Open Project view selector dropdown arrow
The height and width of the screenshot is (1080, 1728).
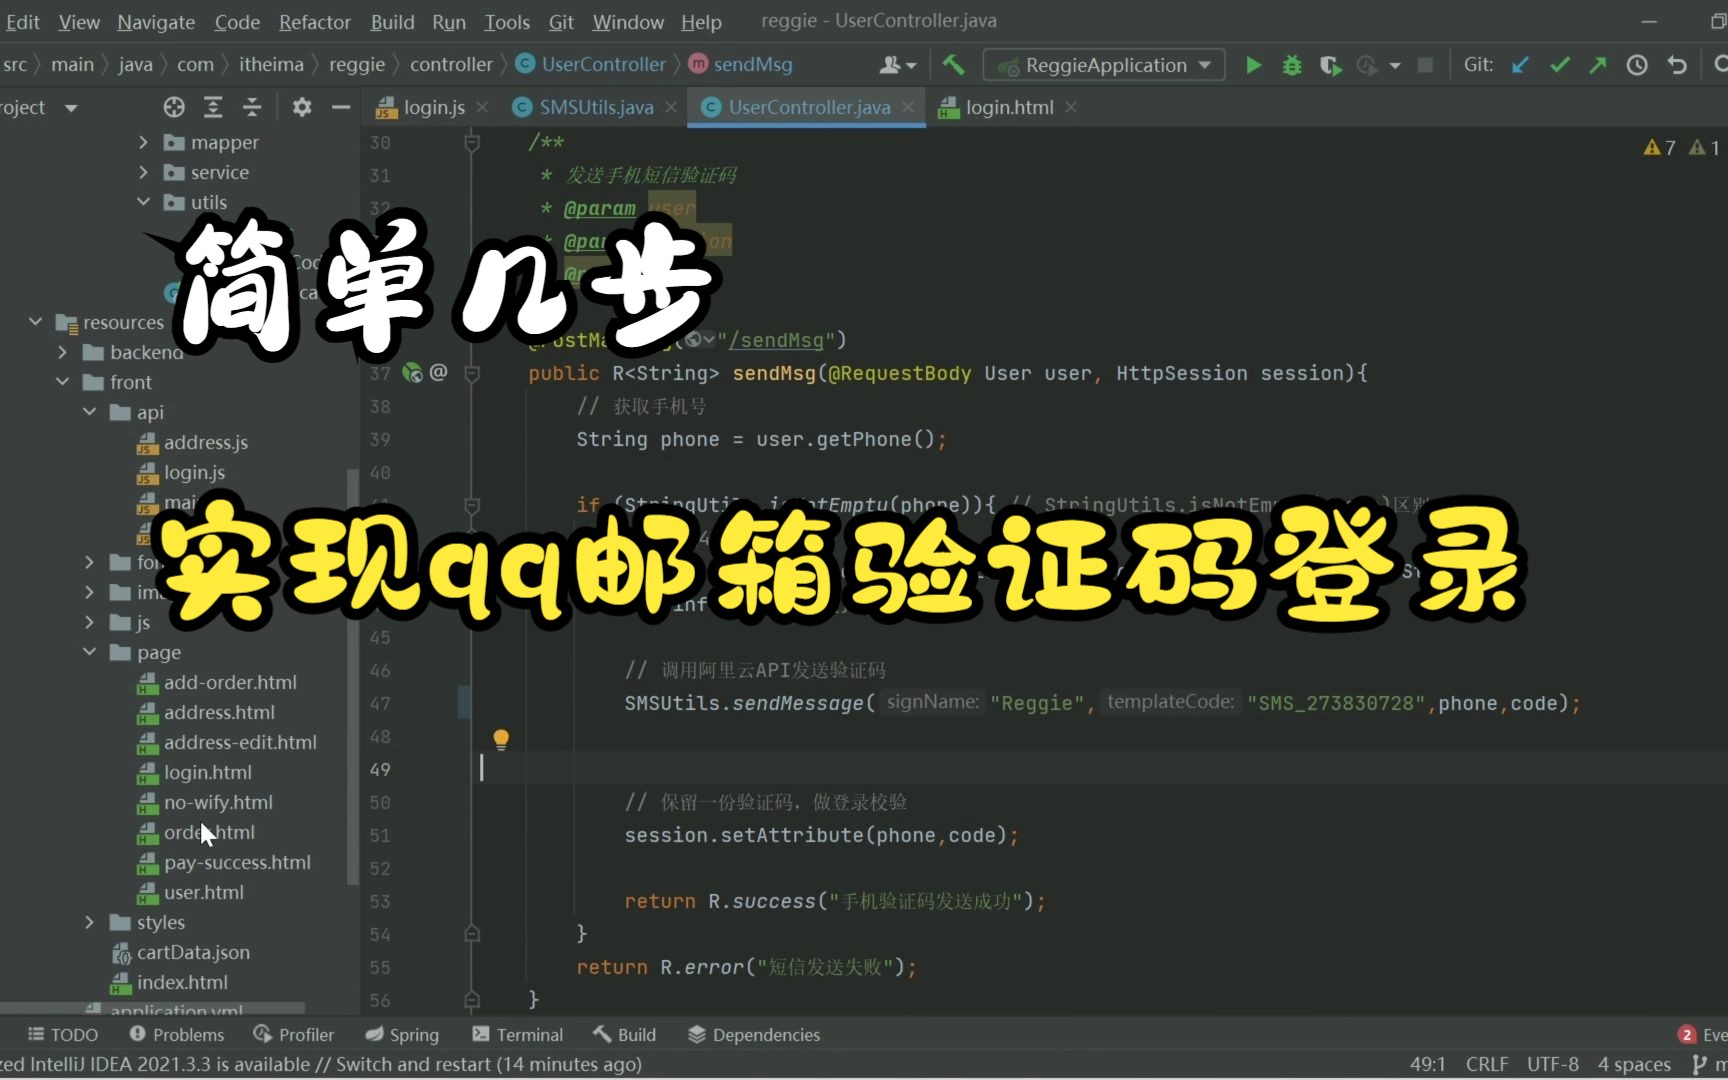pyautogui.click(x=71, y=107)
